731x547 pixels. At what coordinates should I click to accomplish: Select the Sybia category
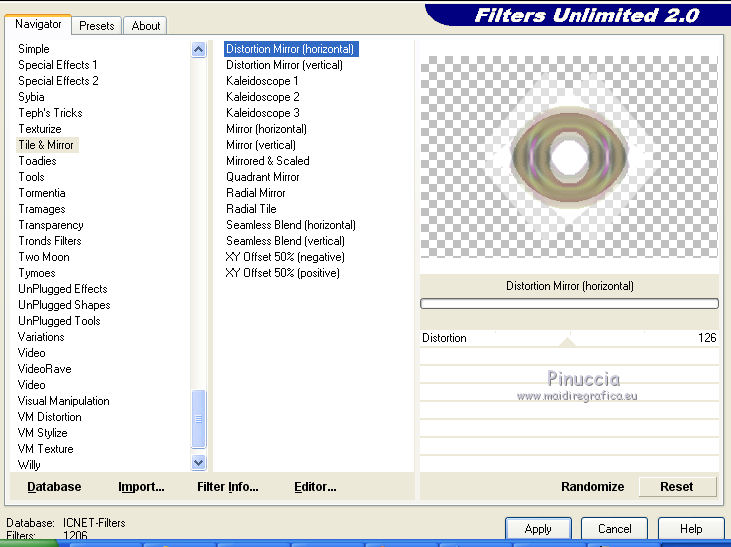pyautogui.click(x=31, y=97)
